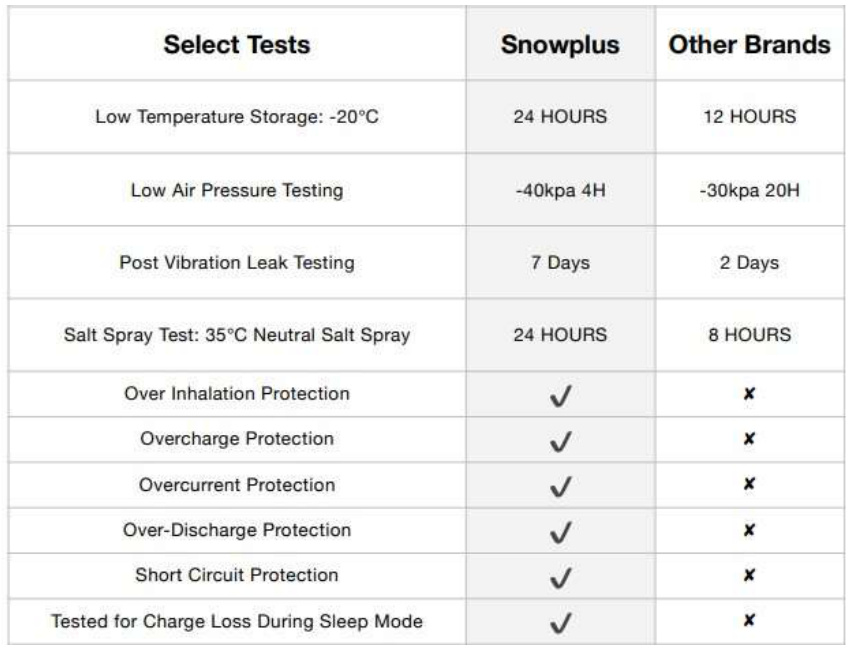Select the Select Tests column header

click(237, 44)
